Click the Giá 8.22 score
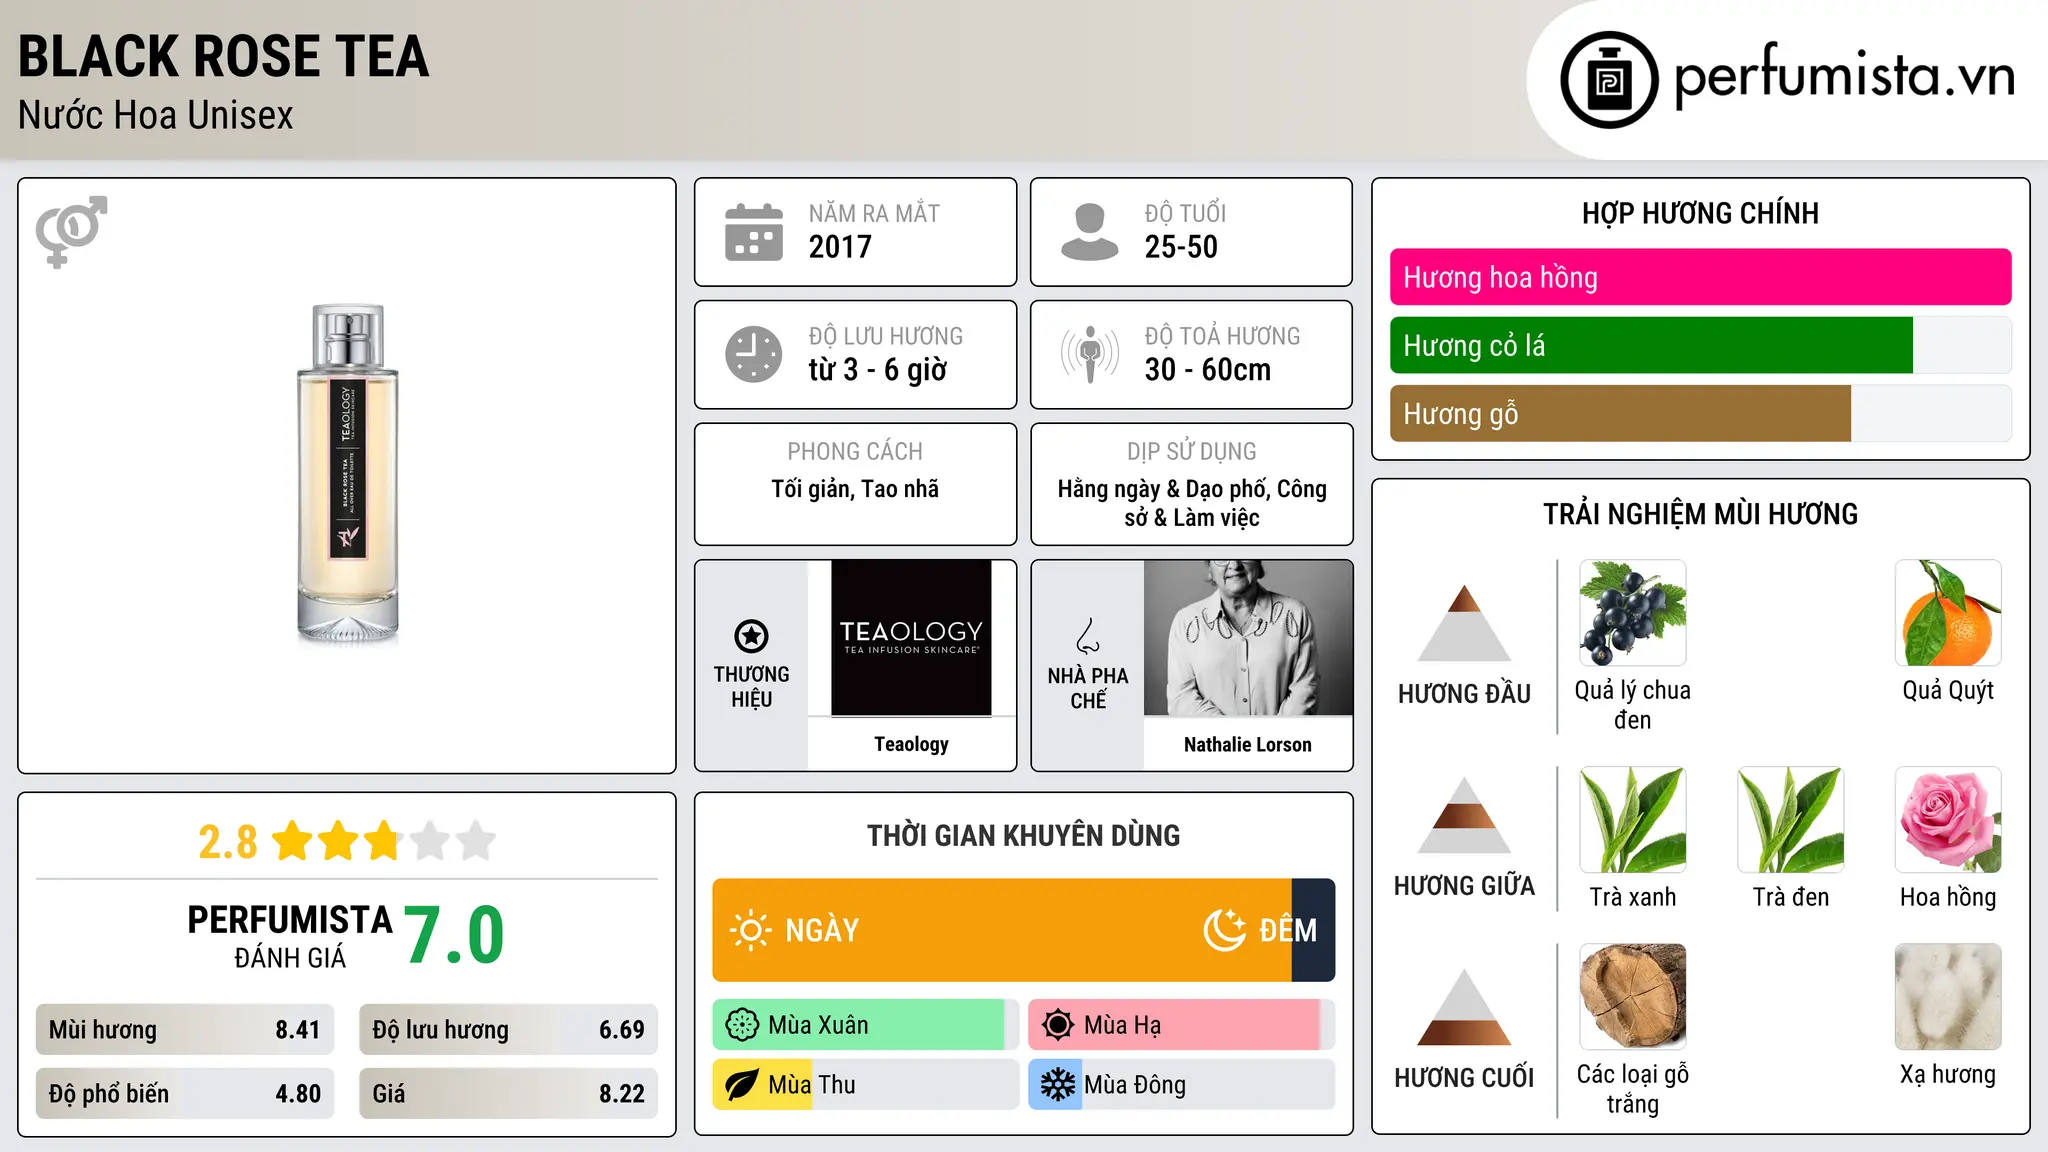This screenshot has width=2048, height=1152. tap(509, 1094)
